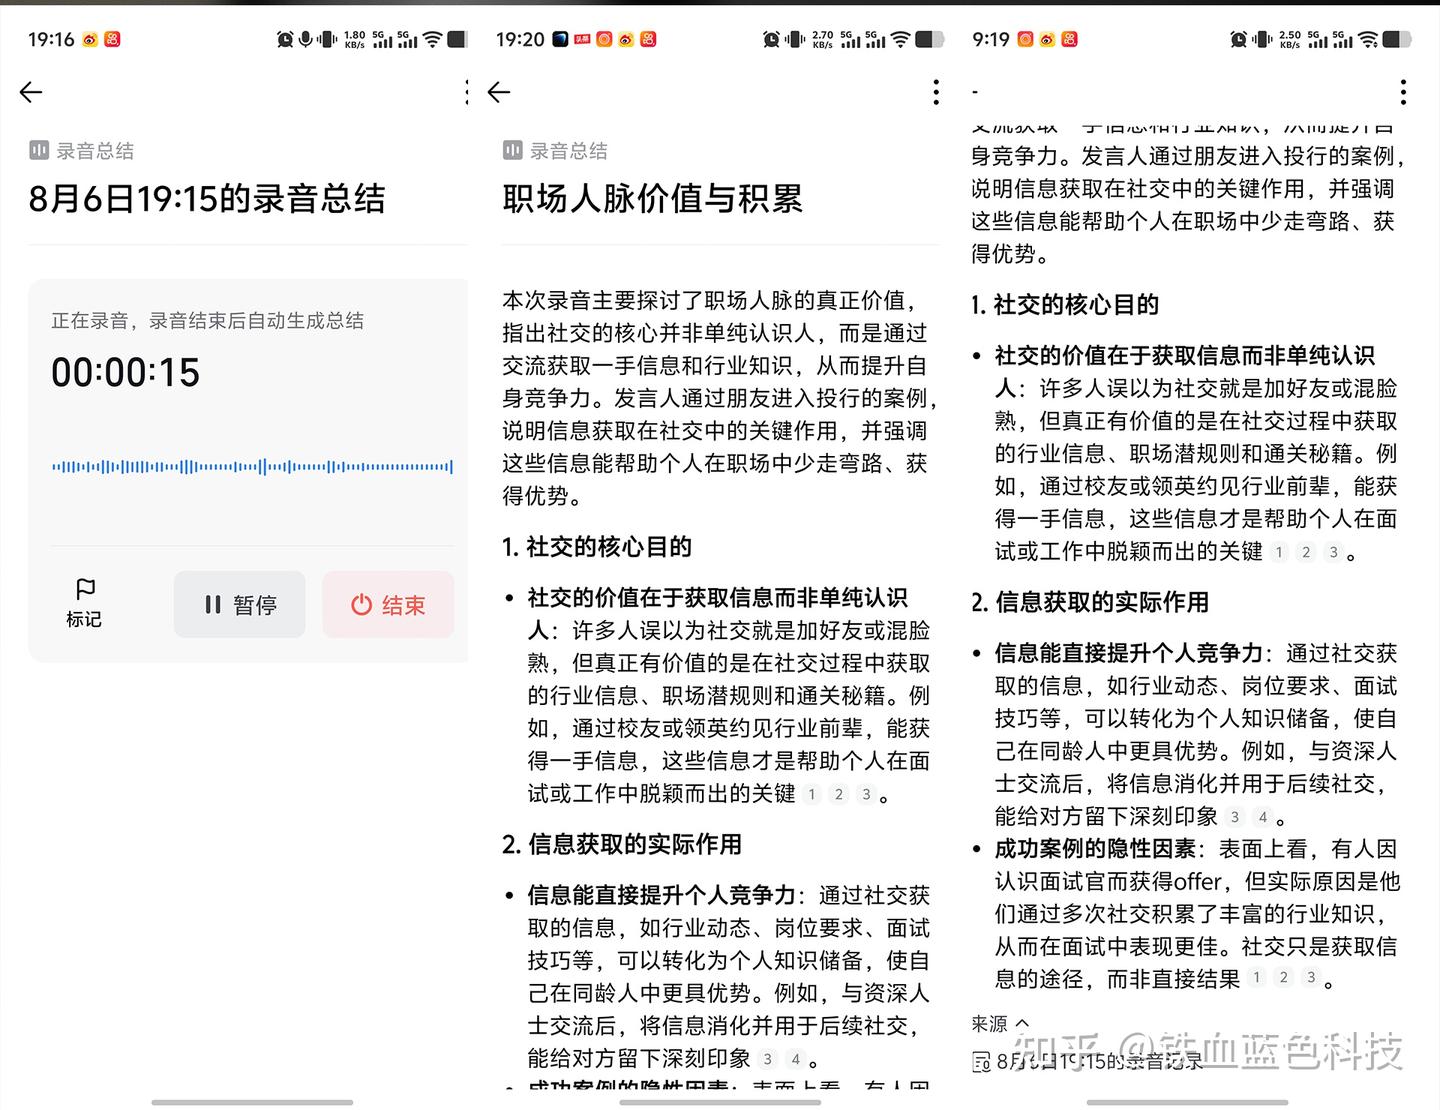Open citation 1 after 脱颖而出的关键 in the middle screen
The width and height of the screenshot is (1440, 1110).
click(x=812, y=794)
